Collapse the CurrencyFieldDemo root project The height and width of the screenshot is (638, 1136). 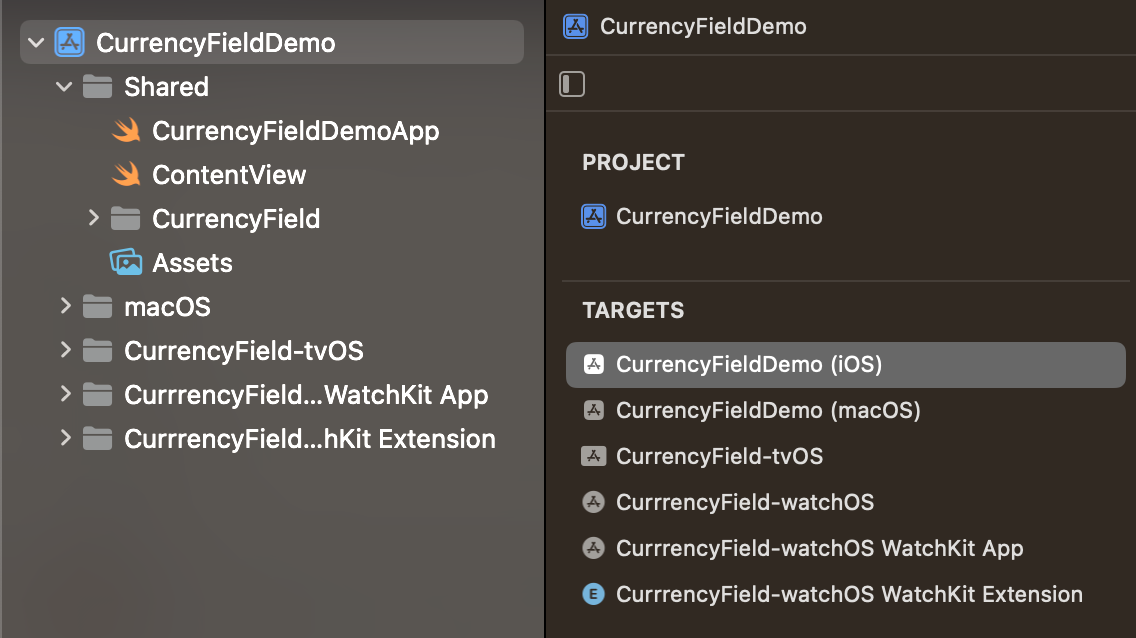37,43
